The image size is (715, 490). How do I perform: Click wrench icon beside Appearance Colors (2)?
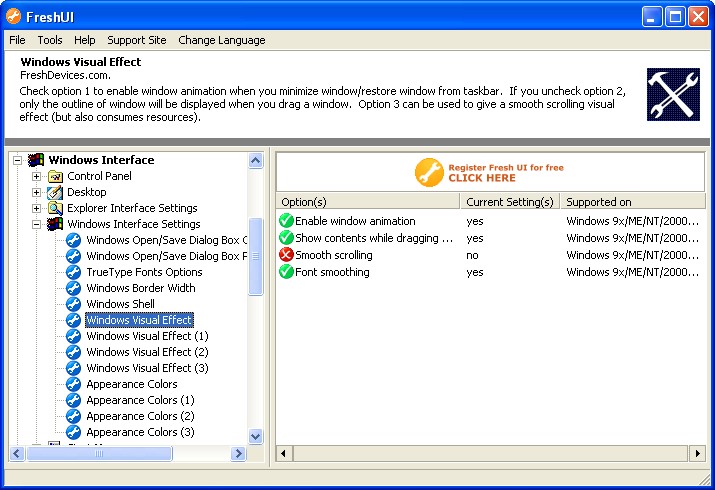[x=73, y=416]
